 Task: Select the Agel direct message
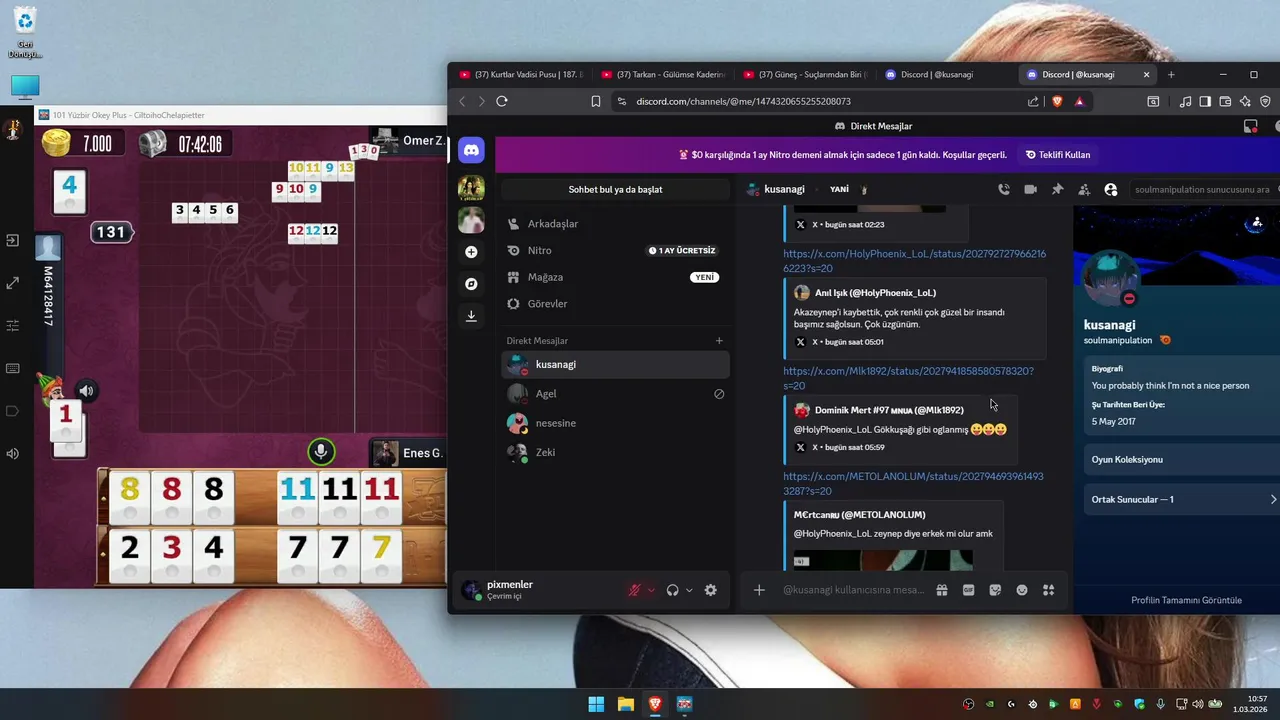pyautogui.click(x=615, y=393)
